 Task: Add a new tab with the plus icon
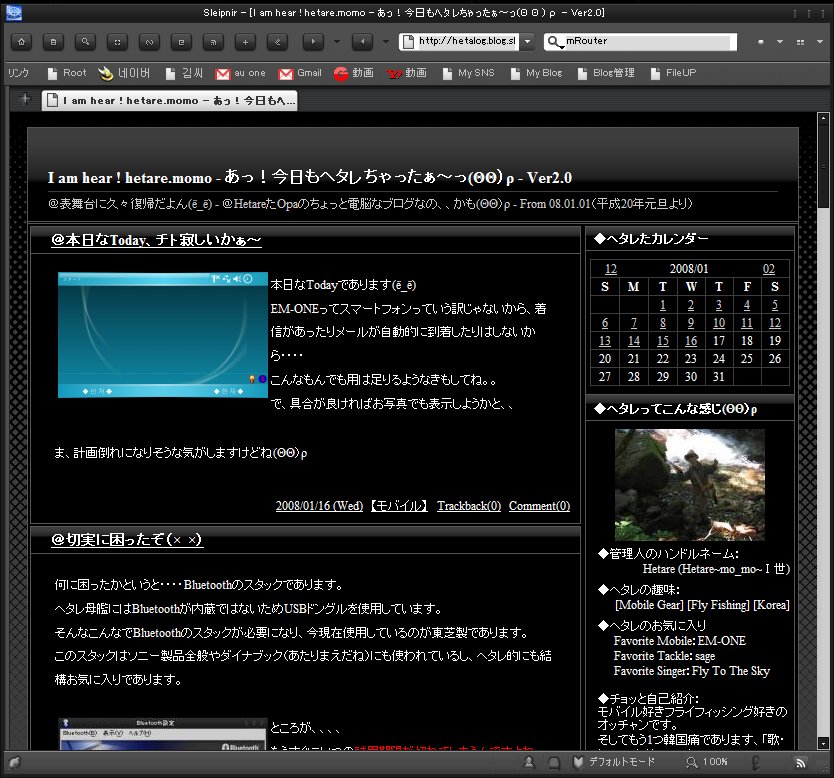[x=25, y=98]
